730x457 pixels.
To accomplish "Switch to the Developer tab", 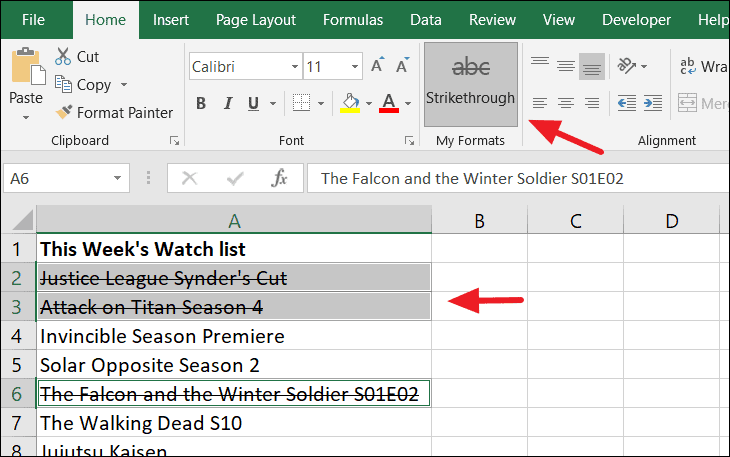I will (636, 20).
